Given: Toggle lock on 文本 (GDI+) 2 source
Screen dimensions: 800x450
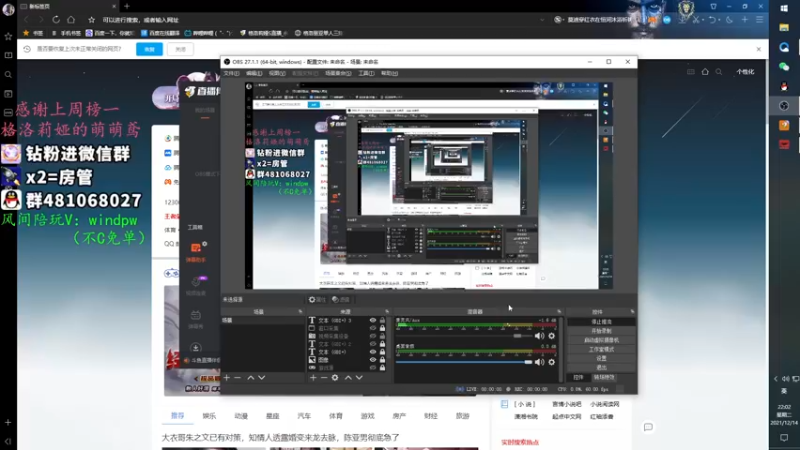Looking at the screenshot, I should [382, 344].
